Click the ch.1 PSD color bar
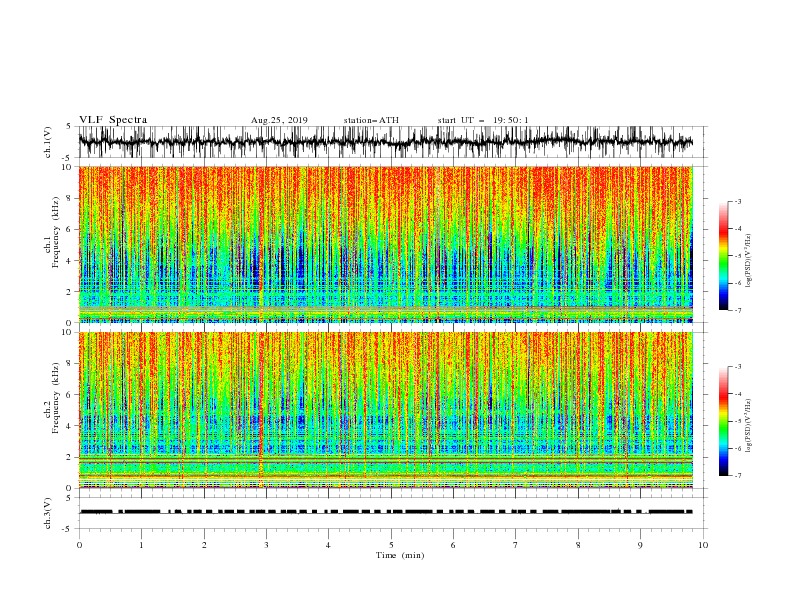Image resolution: width=792 pixels, height=612 pixels. click(724, 256)
